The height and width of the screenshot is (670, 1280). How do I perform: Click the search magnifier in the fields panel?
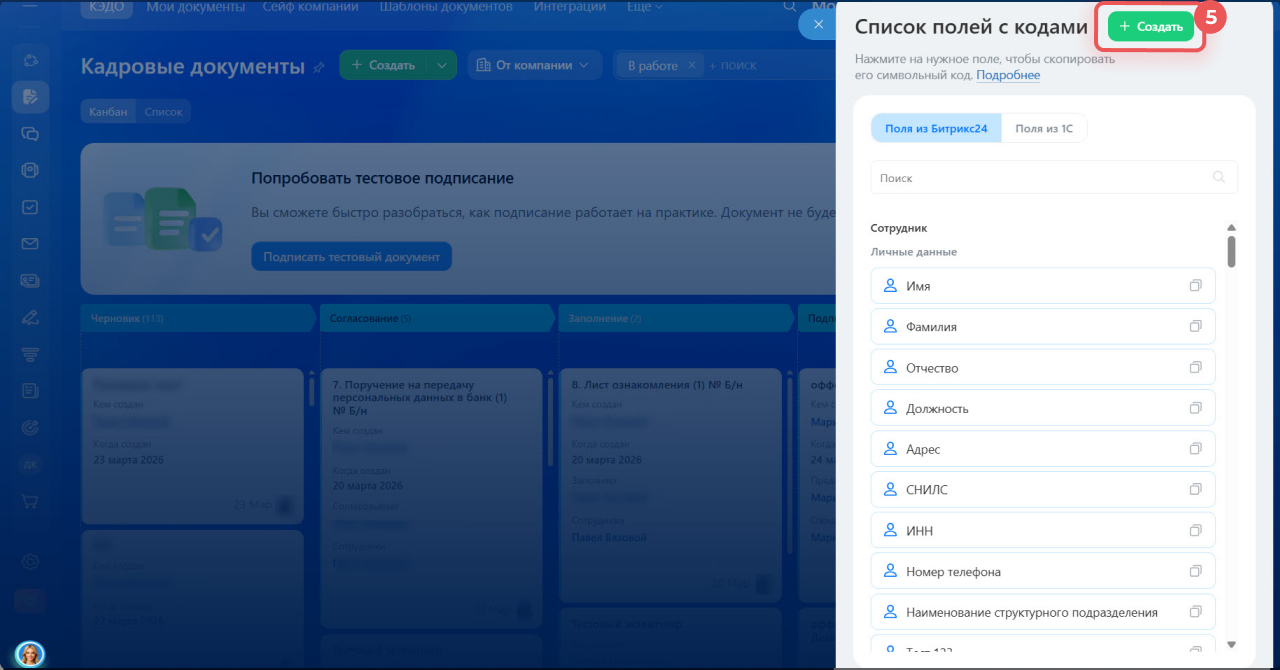pos(1218,178)
